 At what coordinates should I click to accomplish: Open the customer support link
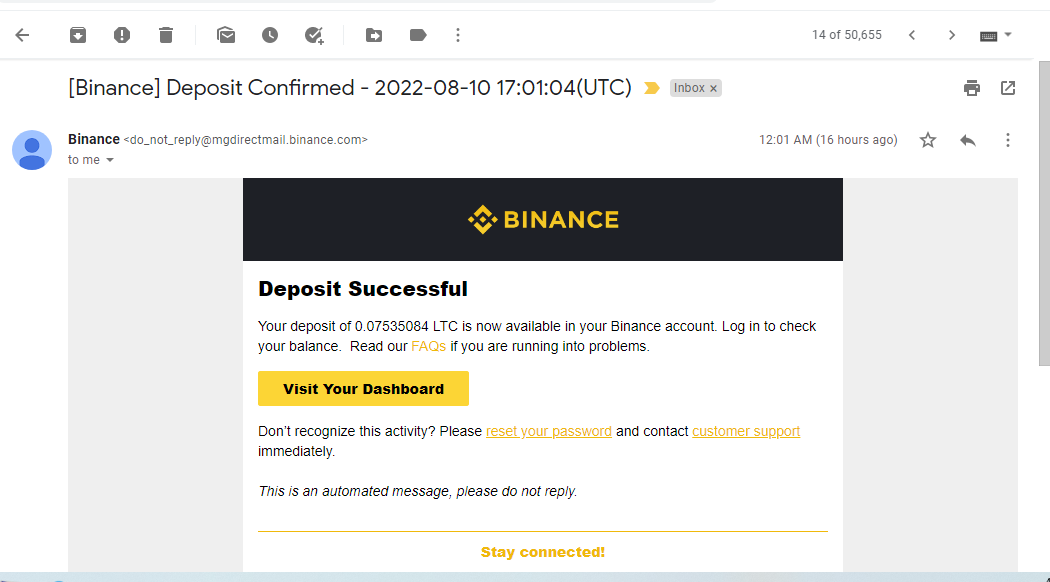746,431
